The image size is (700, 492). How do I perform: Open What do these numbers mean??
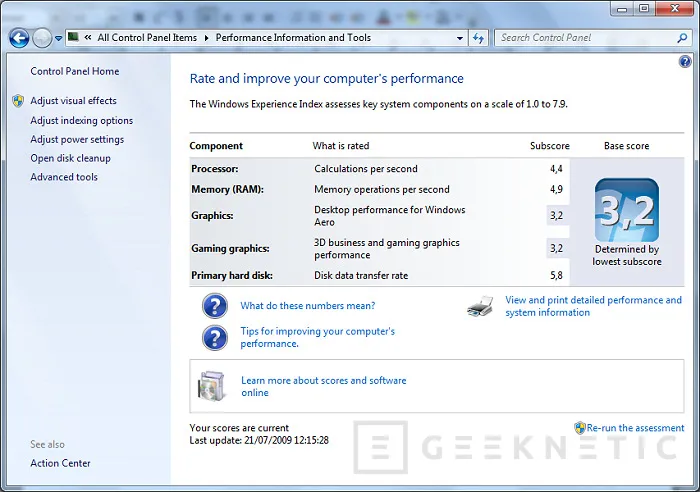click(x=308, y=306)
